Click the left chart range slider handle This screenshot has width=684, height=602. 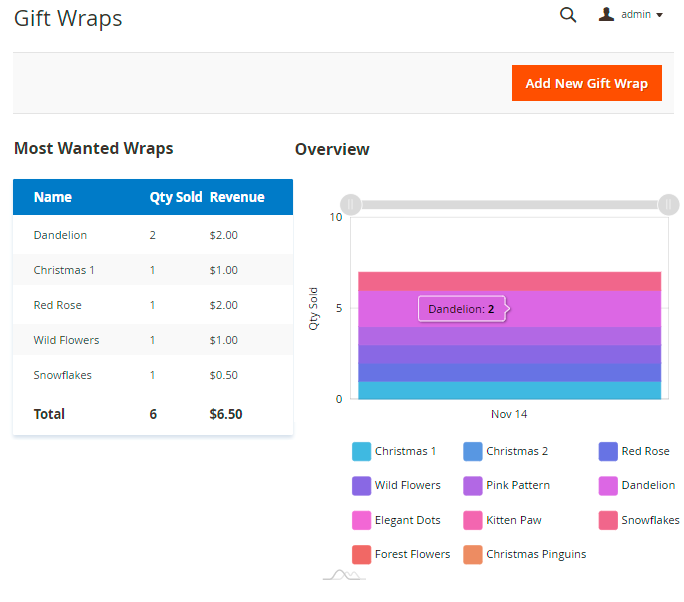[x=350, y=204]
